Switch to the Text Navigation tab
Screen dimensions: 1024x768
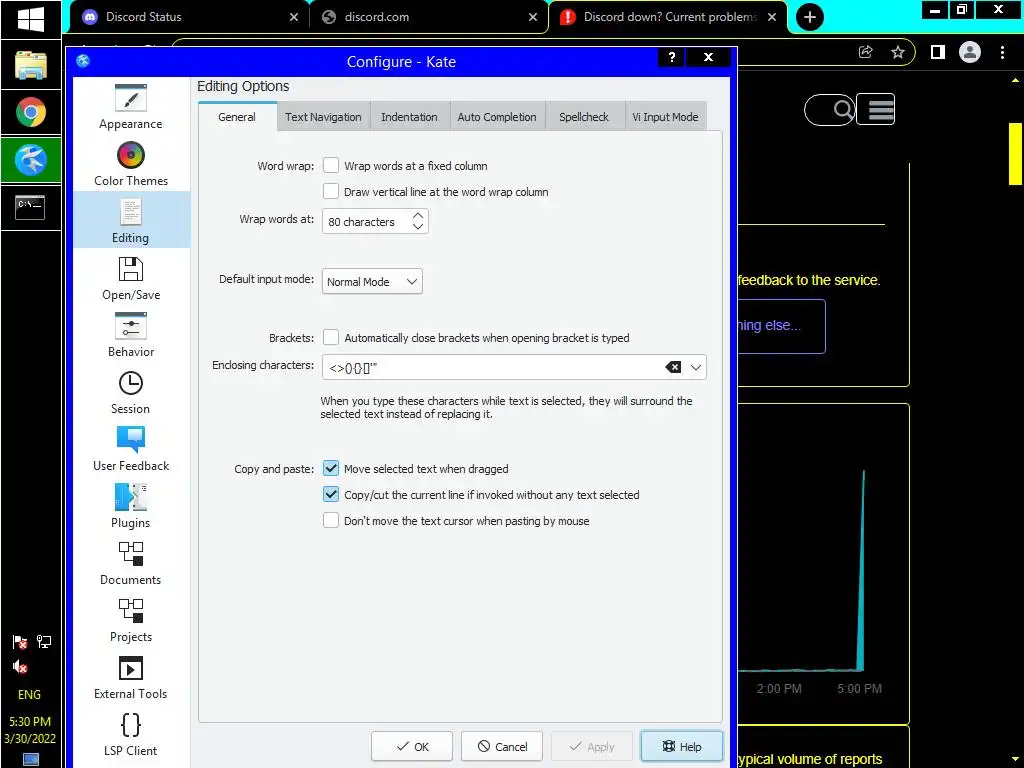[x=323, y=117]
